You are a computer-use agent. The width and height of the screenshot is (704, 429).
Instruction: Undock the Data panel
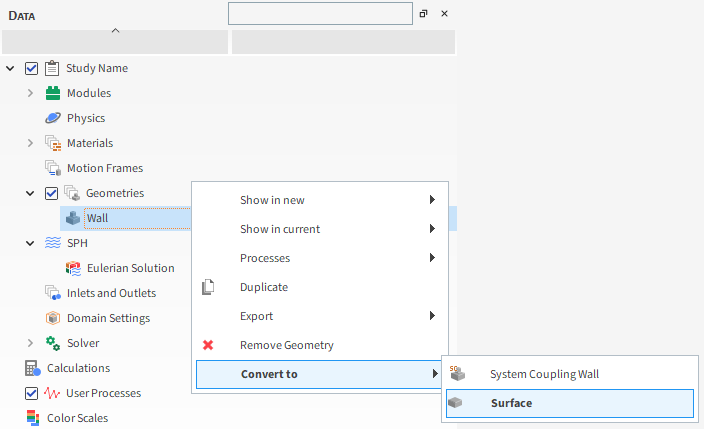pyautogui.click(x=423, y=13)
